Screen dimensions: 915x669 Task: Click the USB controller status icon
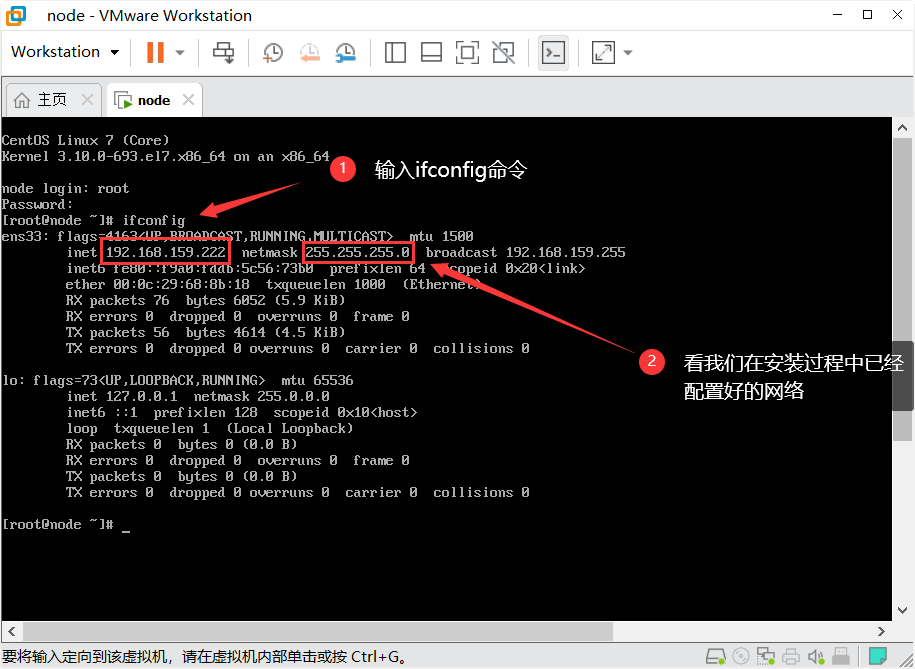click(840, 657)
